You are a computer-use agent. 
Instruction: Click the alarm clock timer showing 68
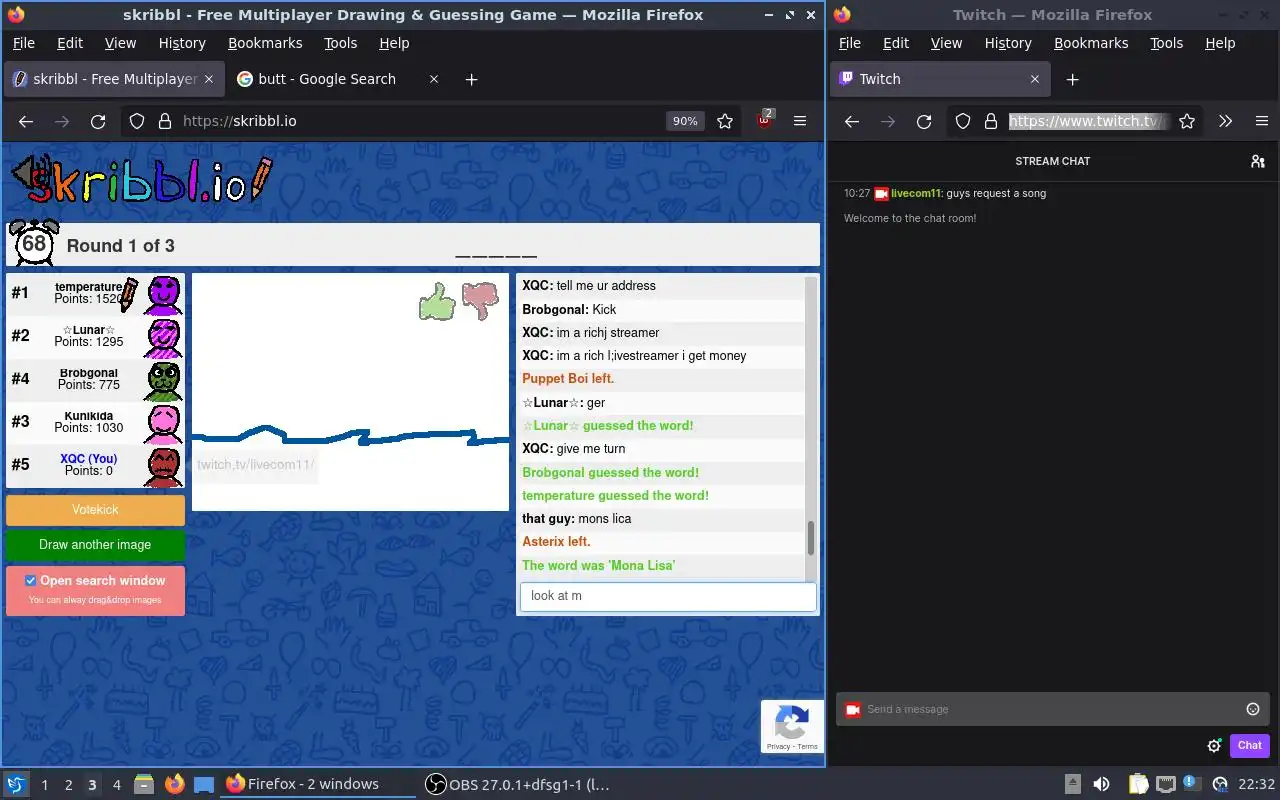point(34,243)
